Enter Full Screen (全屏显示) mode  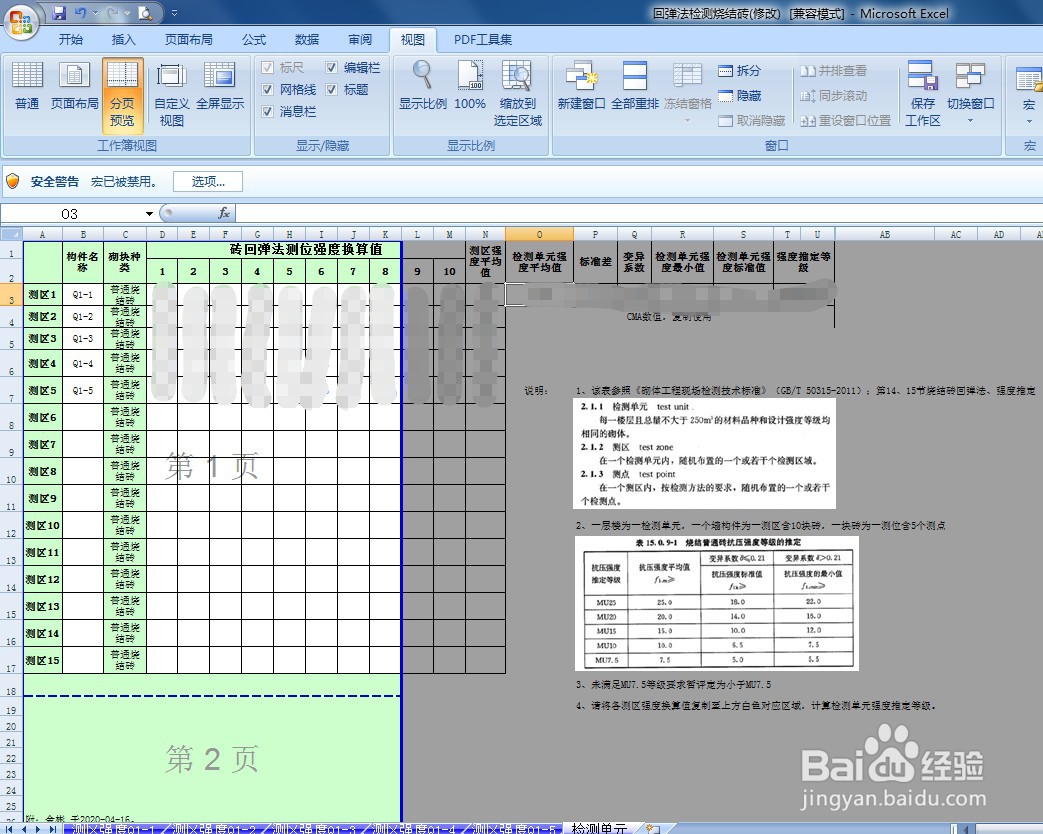click(220, 85)
